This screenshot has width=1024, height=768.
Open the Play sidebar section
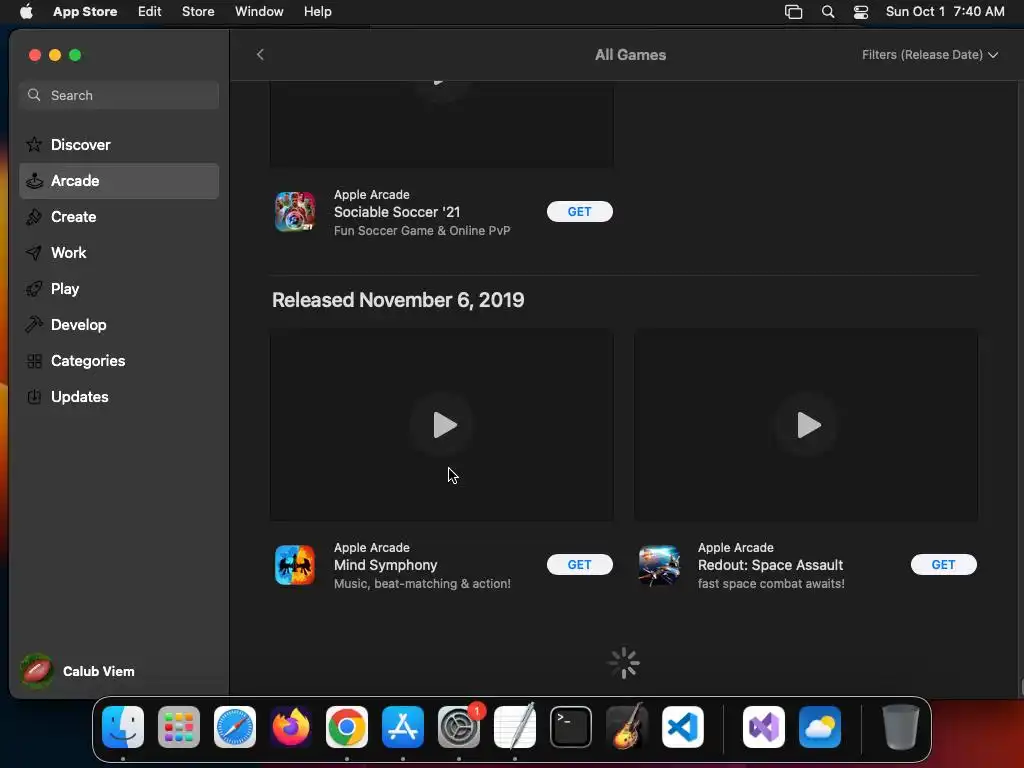(x=119, y=289)
